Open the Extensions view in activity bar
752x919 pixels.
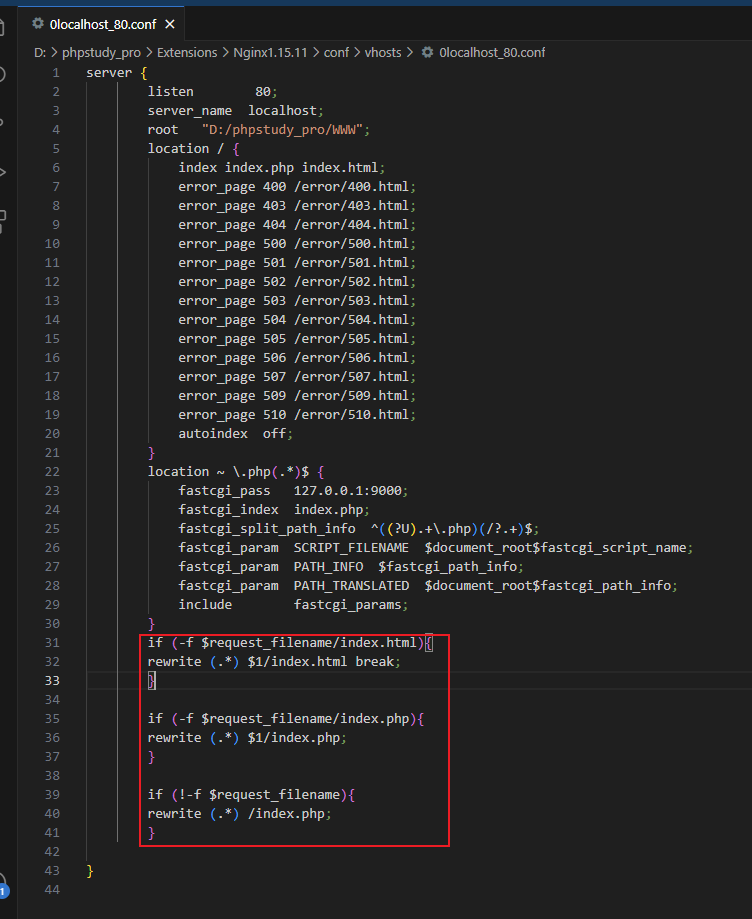tap(3, 217)
